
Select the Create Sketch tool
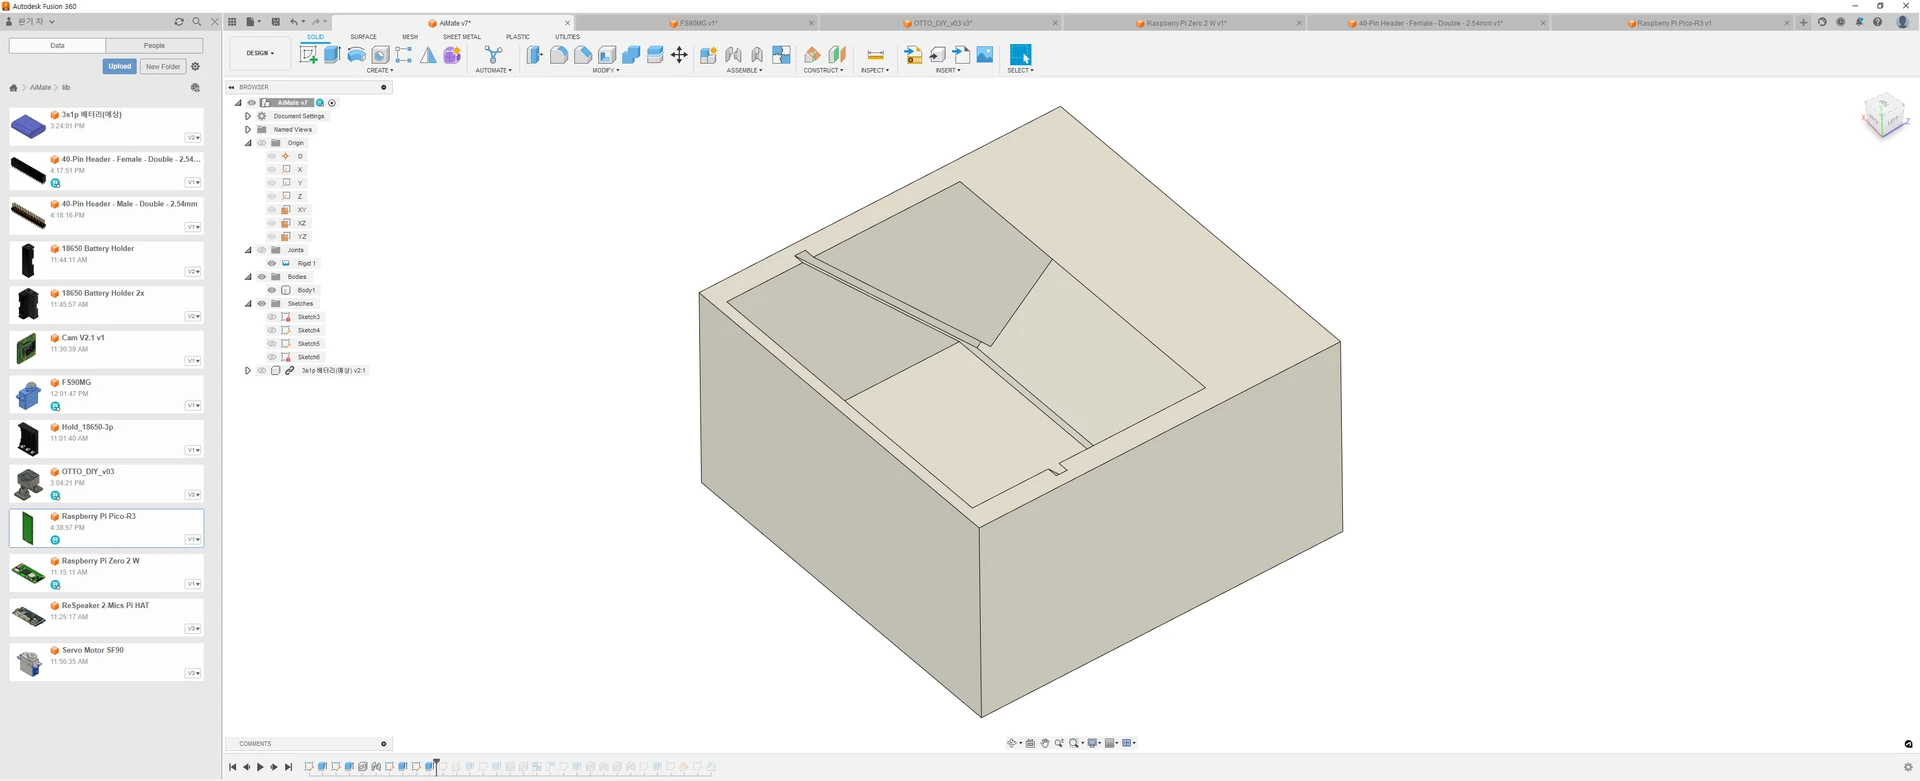309,55
